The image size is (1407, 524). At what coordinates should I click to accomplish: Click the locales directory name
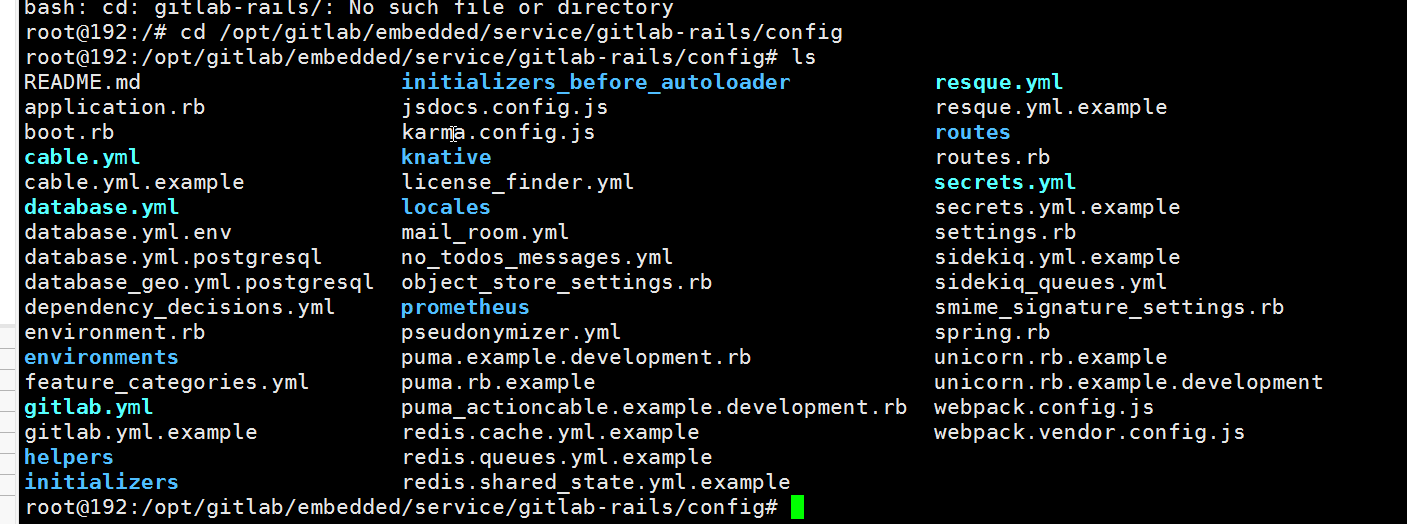(x=446, y=207)
